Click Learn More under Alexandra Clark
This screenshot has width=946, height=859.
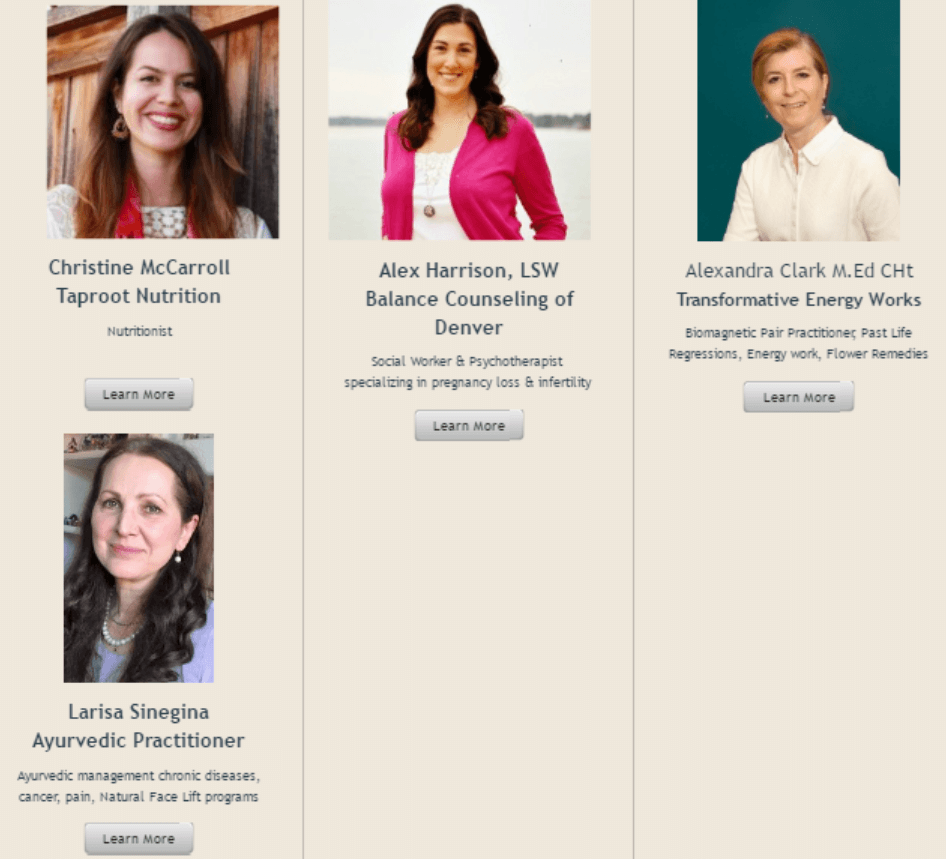pyautogui.click(x=798, y=397)
